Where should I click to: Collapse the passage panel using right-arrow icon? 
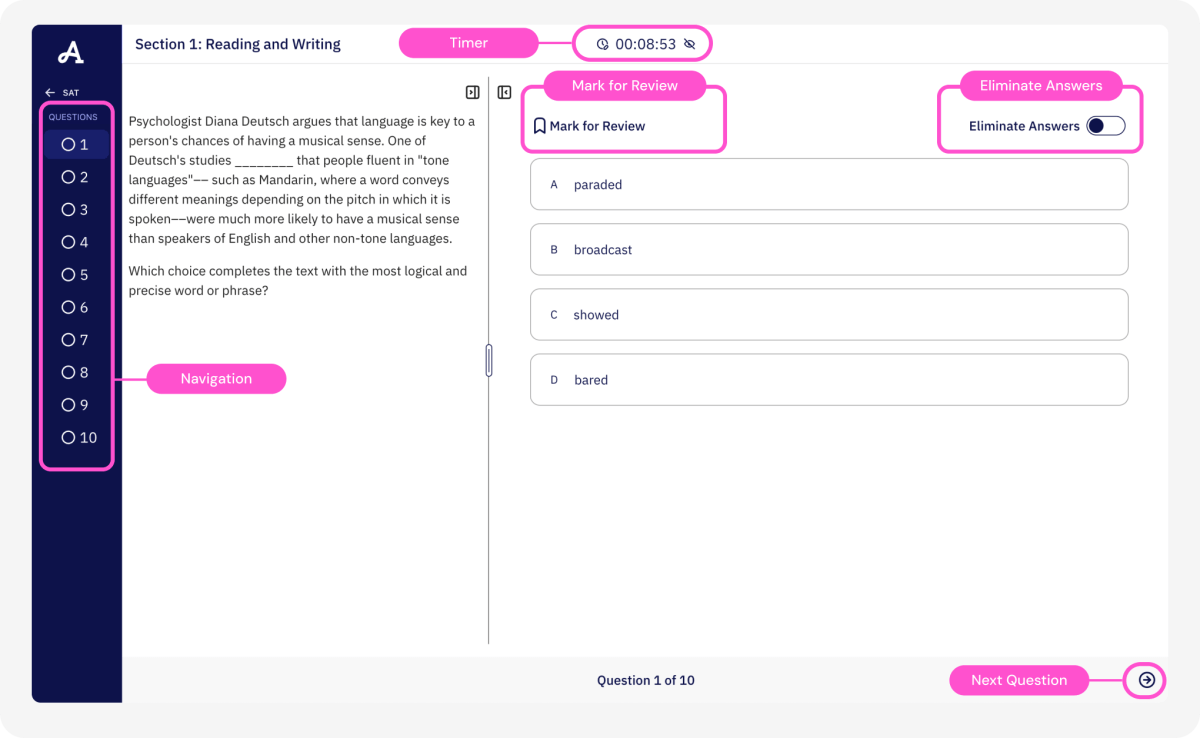point(473,92)
